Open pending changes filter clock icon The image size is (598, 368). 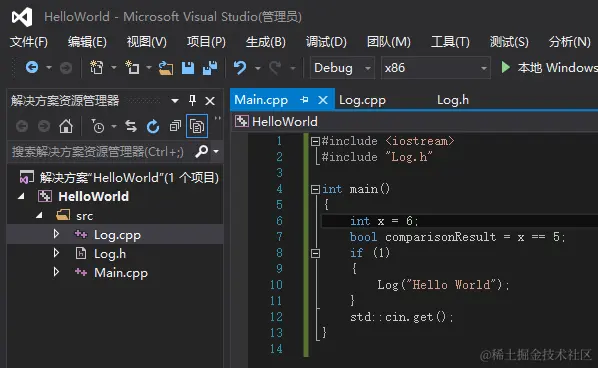point(98,126)
